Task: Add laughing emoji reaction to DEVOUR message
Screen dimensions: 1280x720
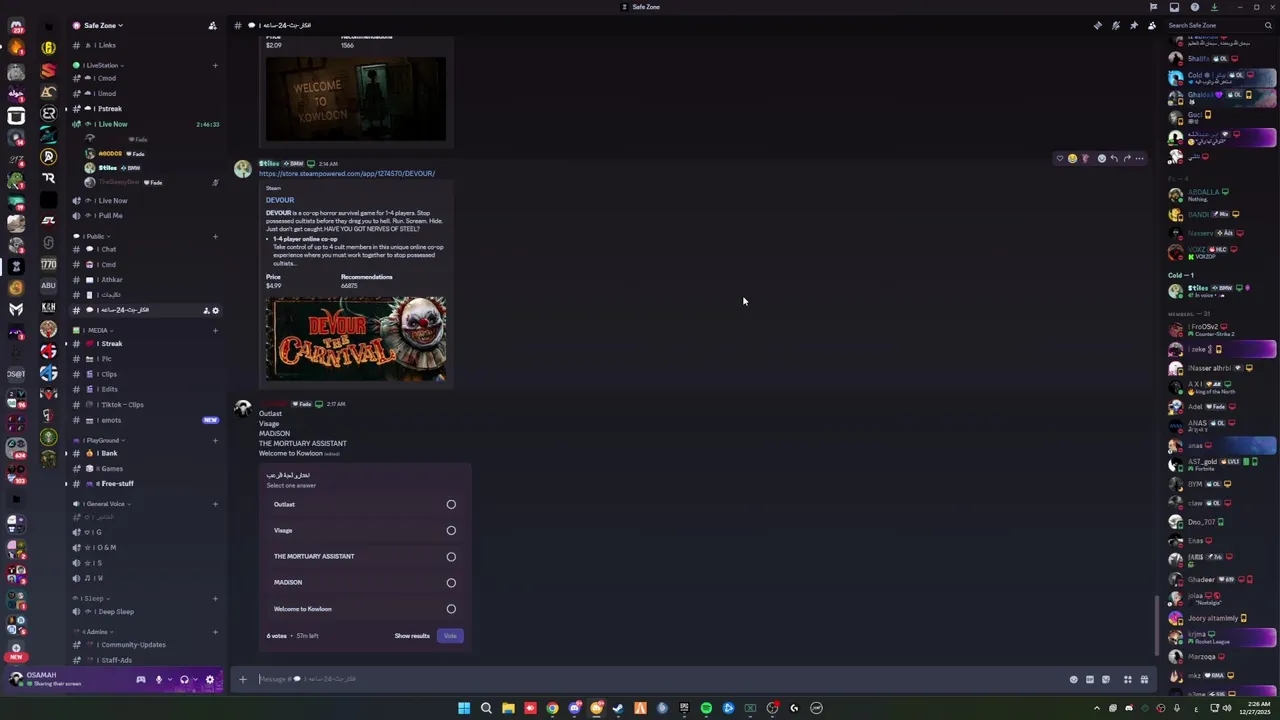Action: click(x=1072, y=158)
